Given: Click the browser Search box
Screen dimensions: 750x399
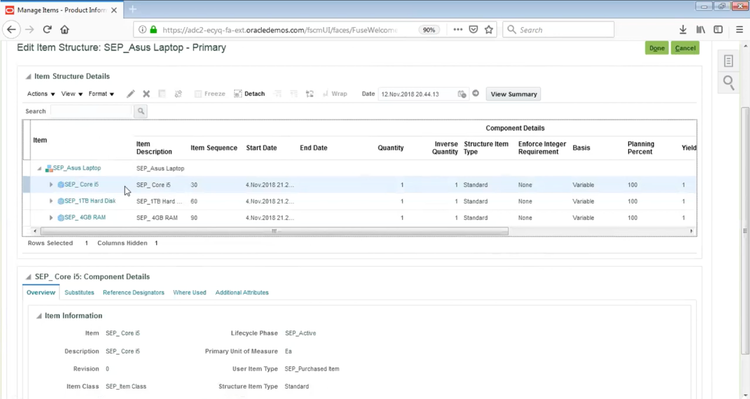Looking at the screenshot, I should (558, 30).
